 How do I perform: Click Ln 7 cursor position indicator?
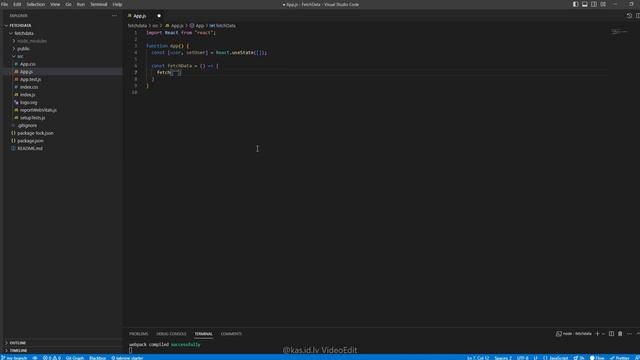[478, 358]
